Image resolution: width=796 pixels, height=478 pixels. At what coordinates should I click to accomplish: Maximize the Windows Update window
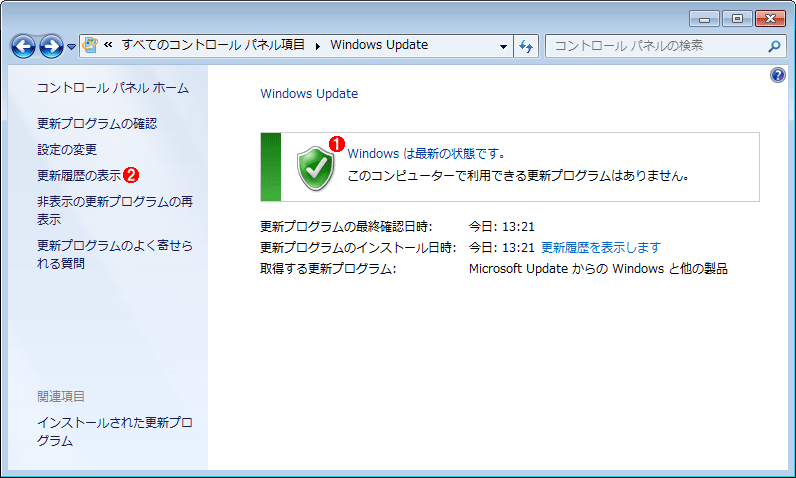737,19
